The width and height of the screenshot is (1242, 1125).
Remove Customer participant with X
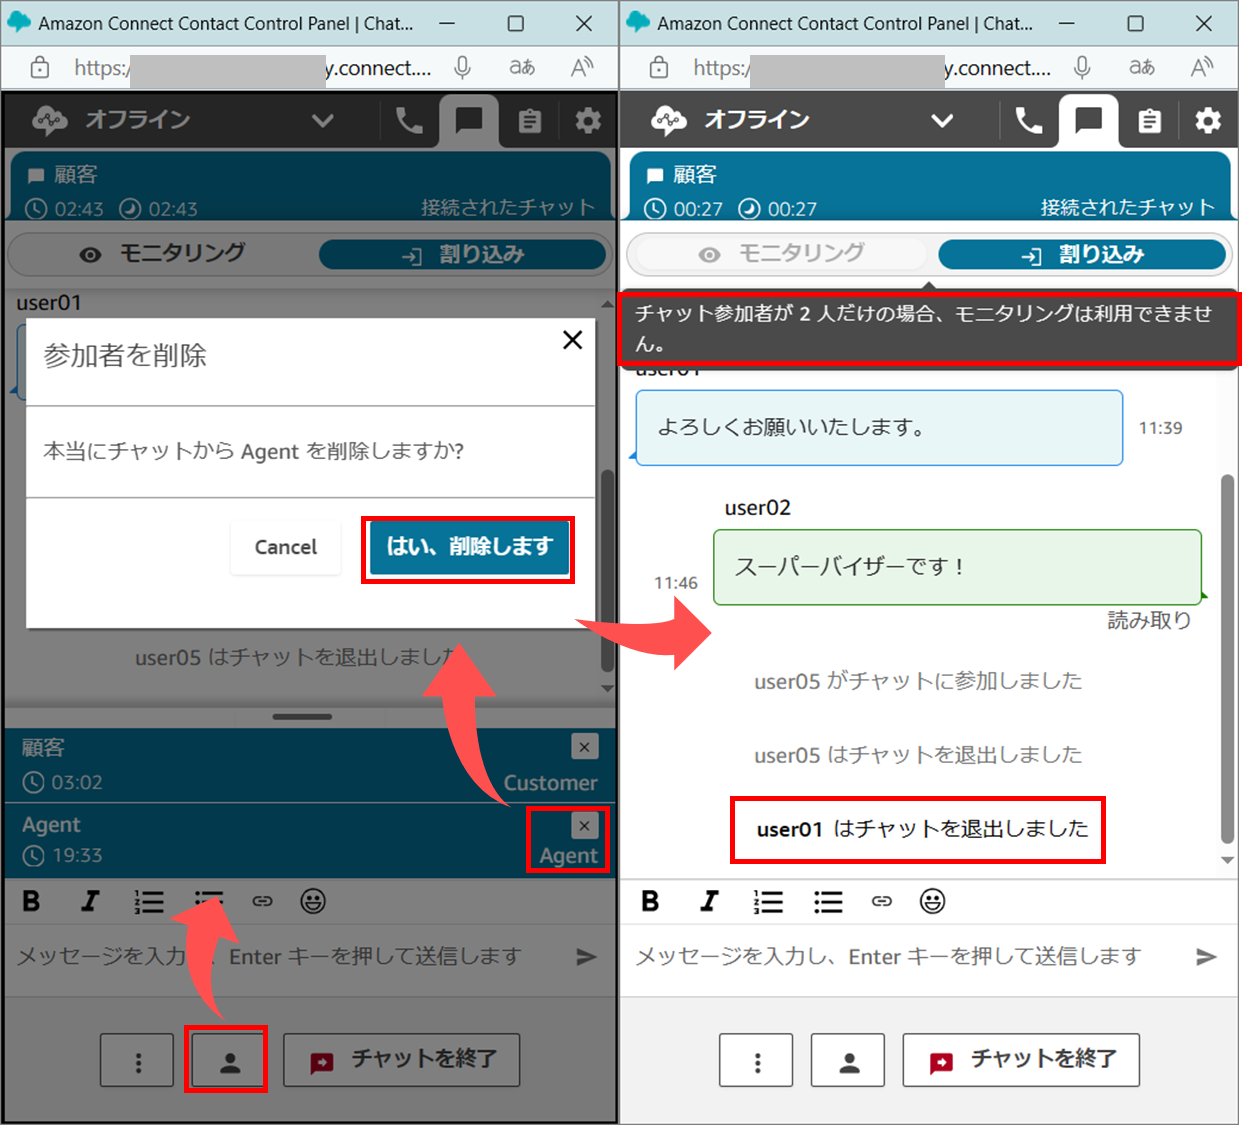click(x=585, y=746)
